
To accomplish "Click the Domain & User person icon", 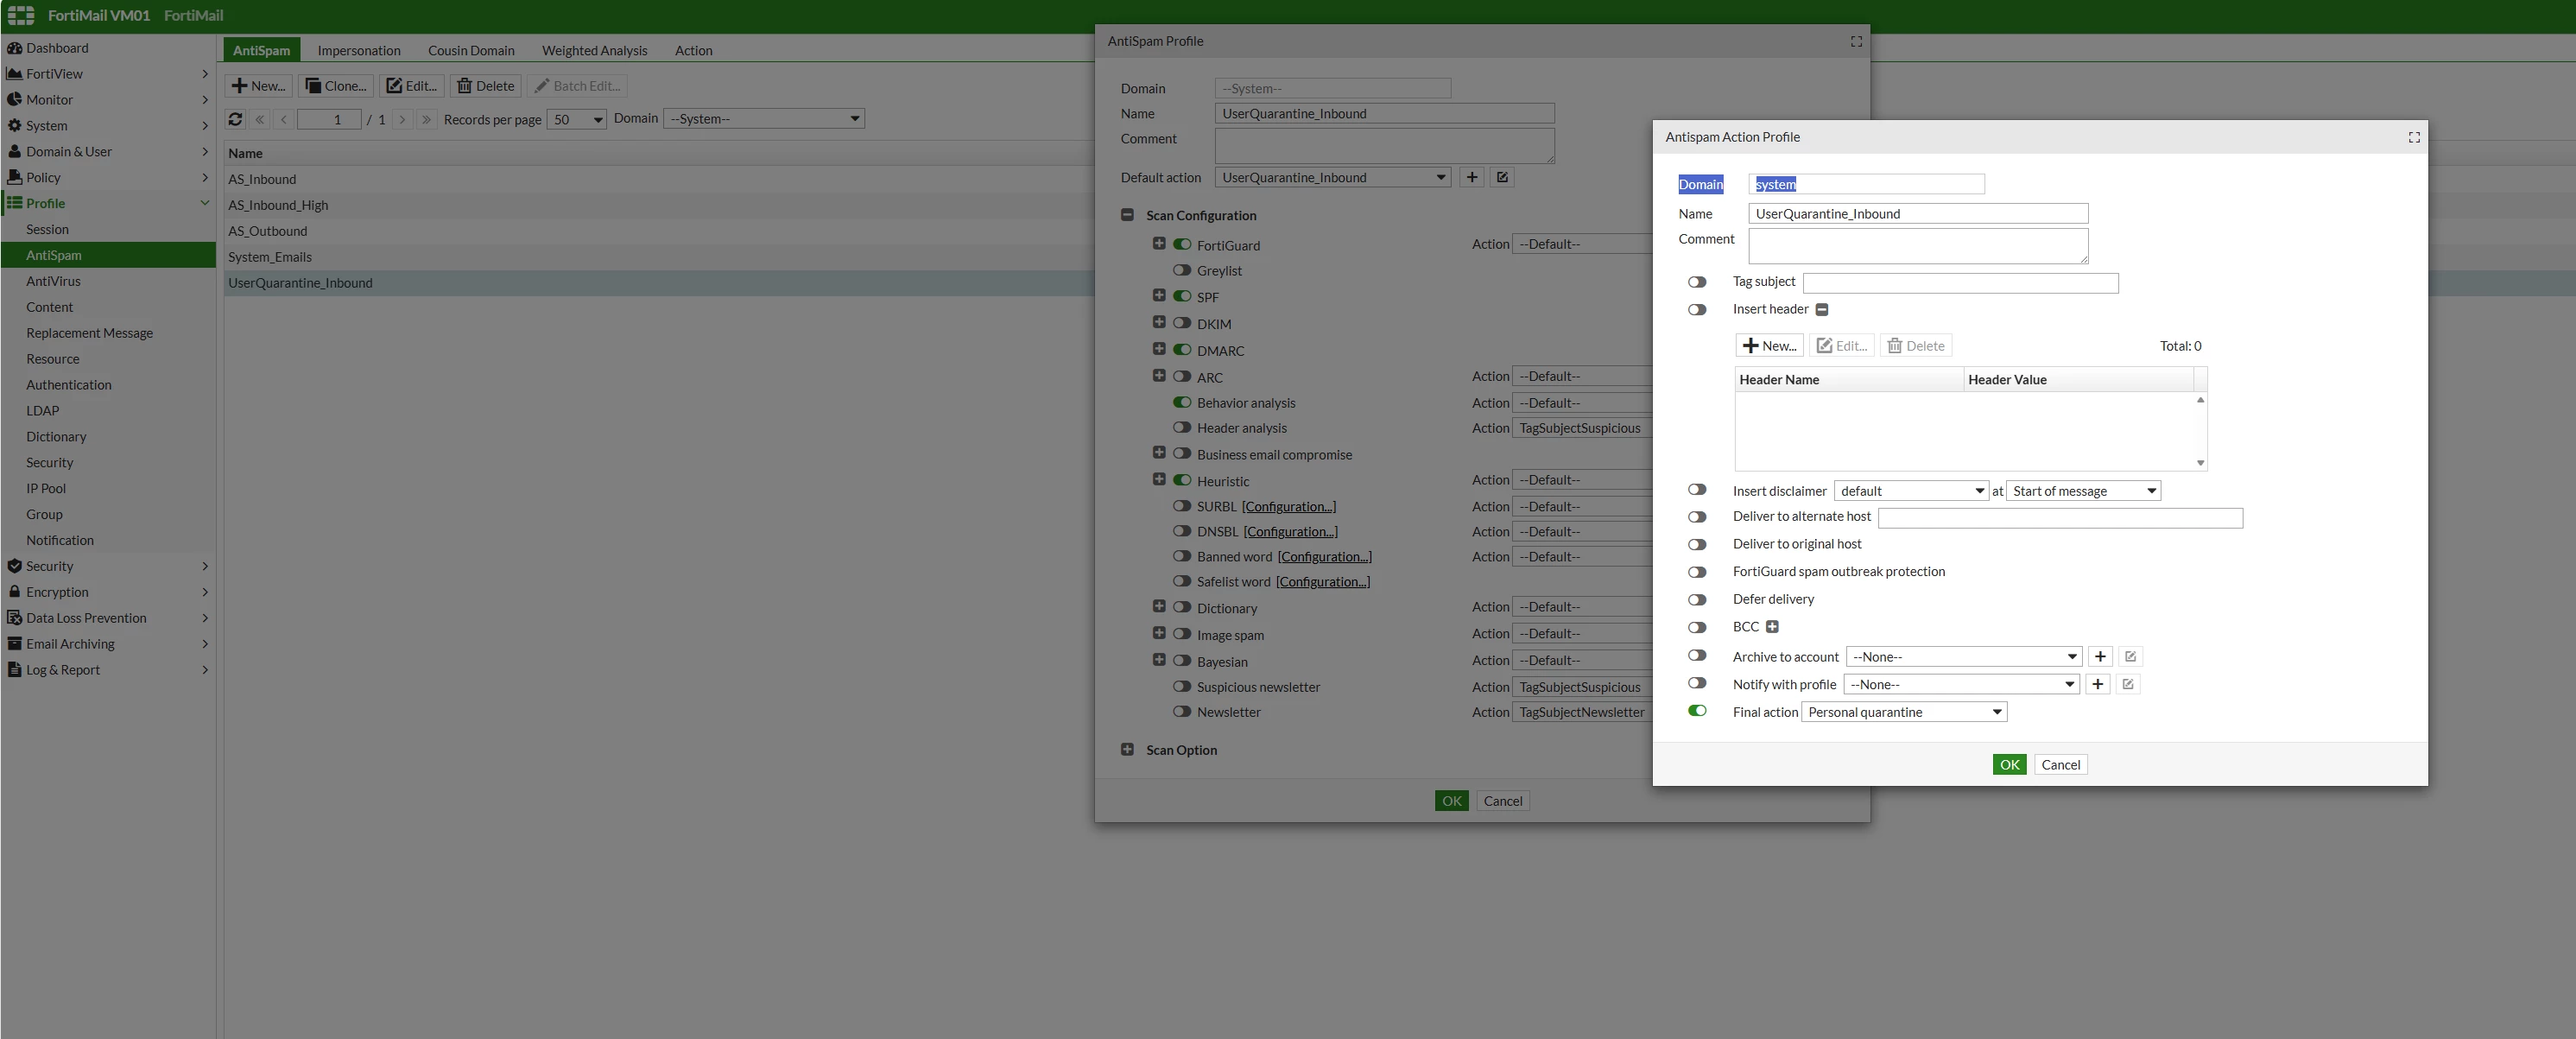I will tap(14, 152).
